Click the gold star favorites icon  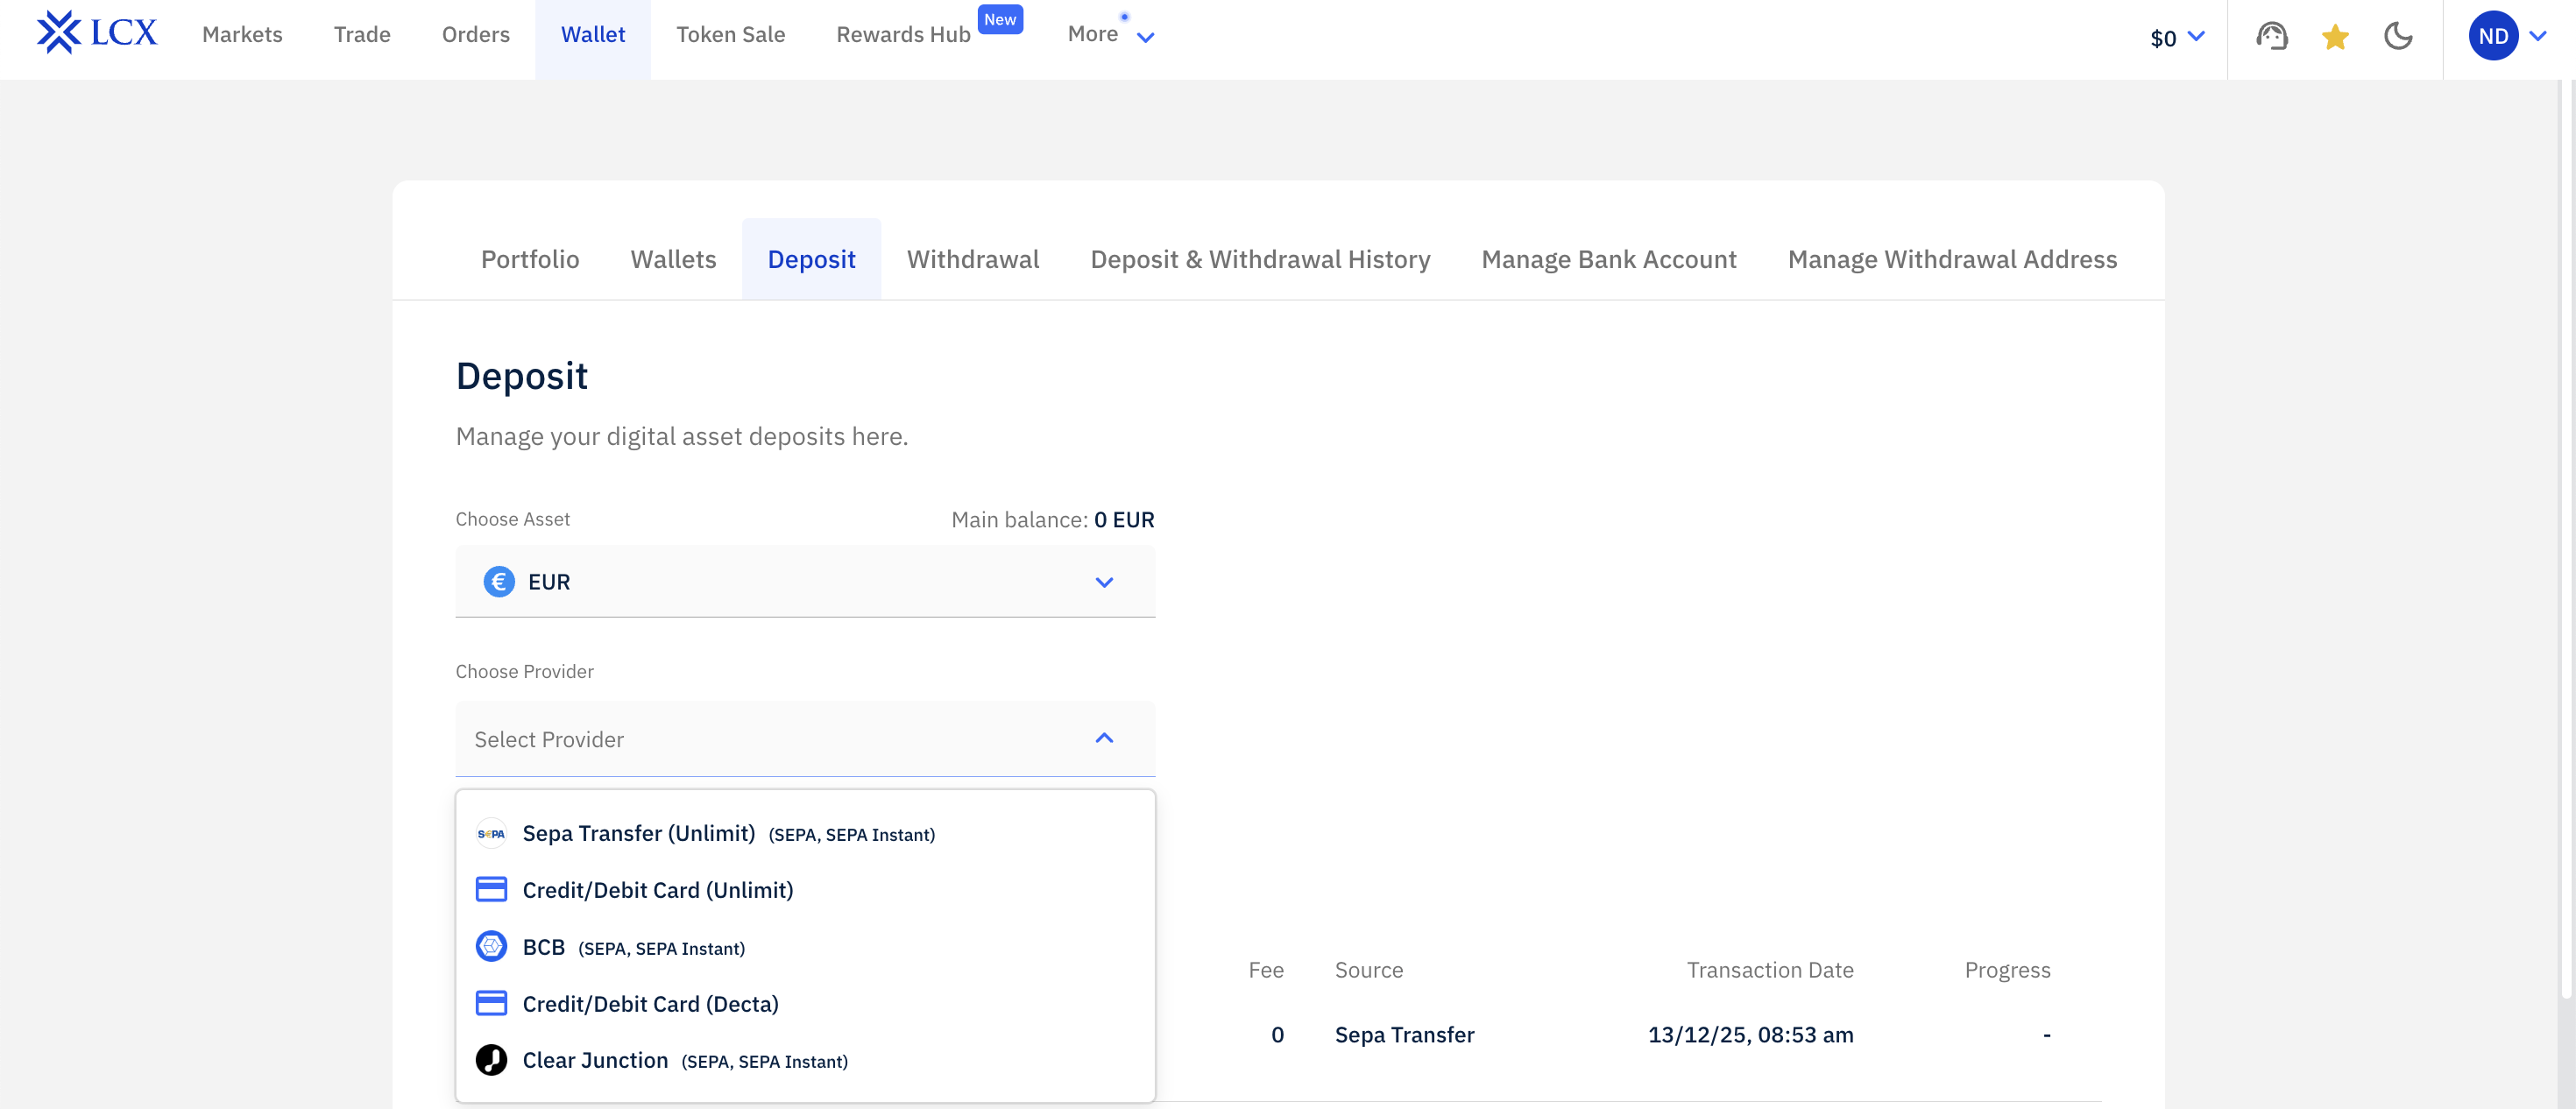[2335, 37]
